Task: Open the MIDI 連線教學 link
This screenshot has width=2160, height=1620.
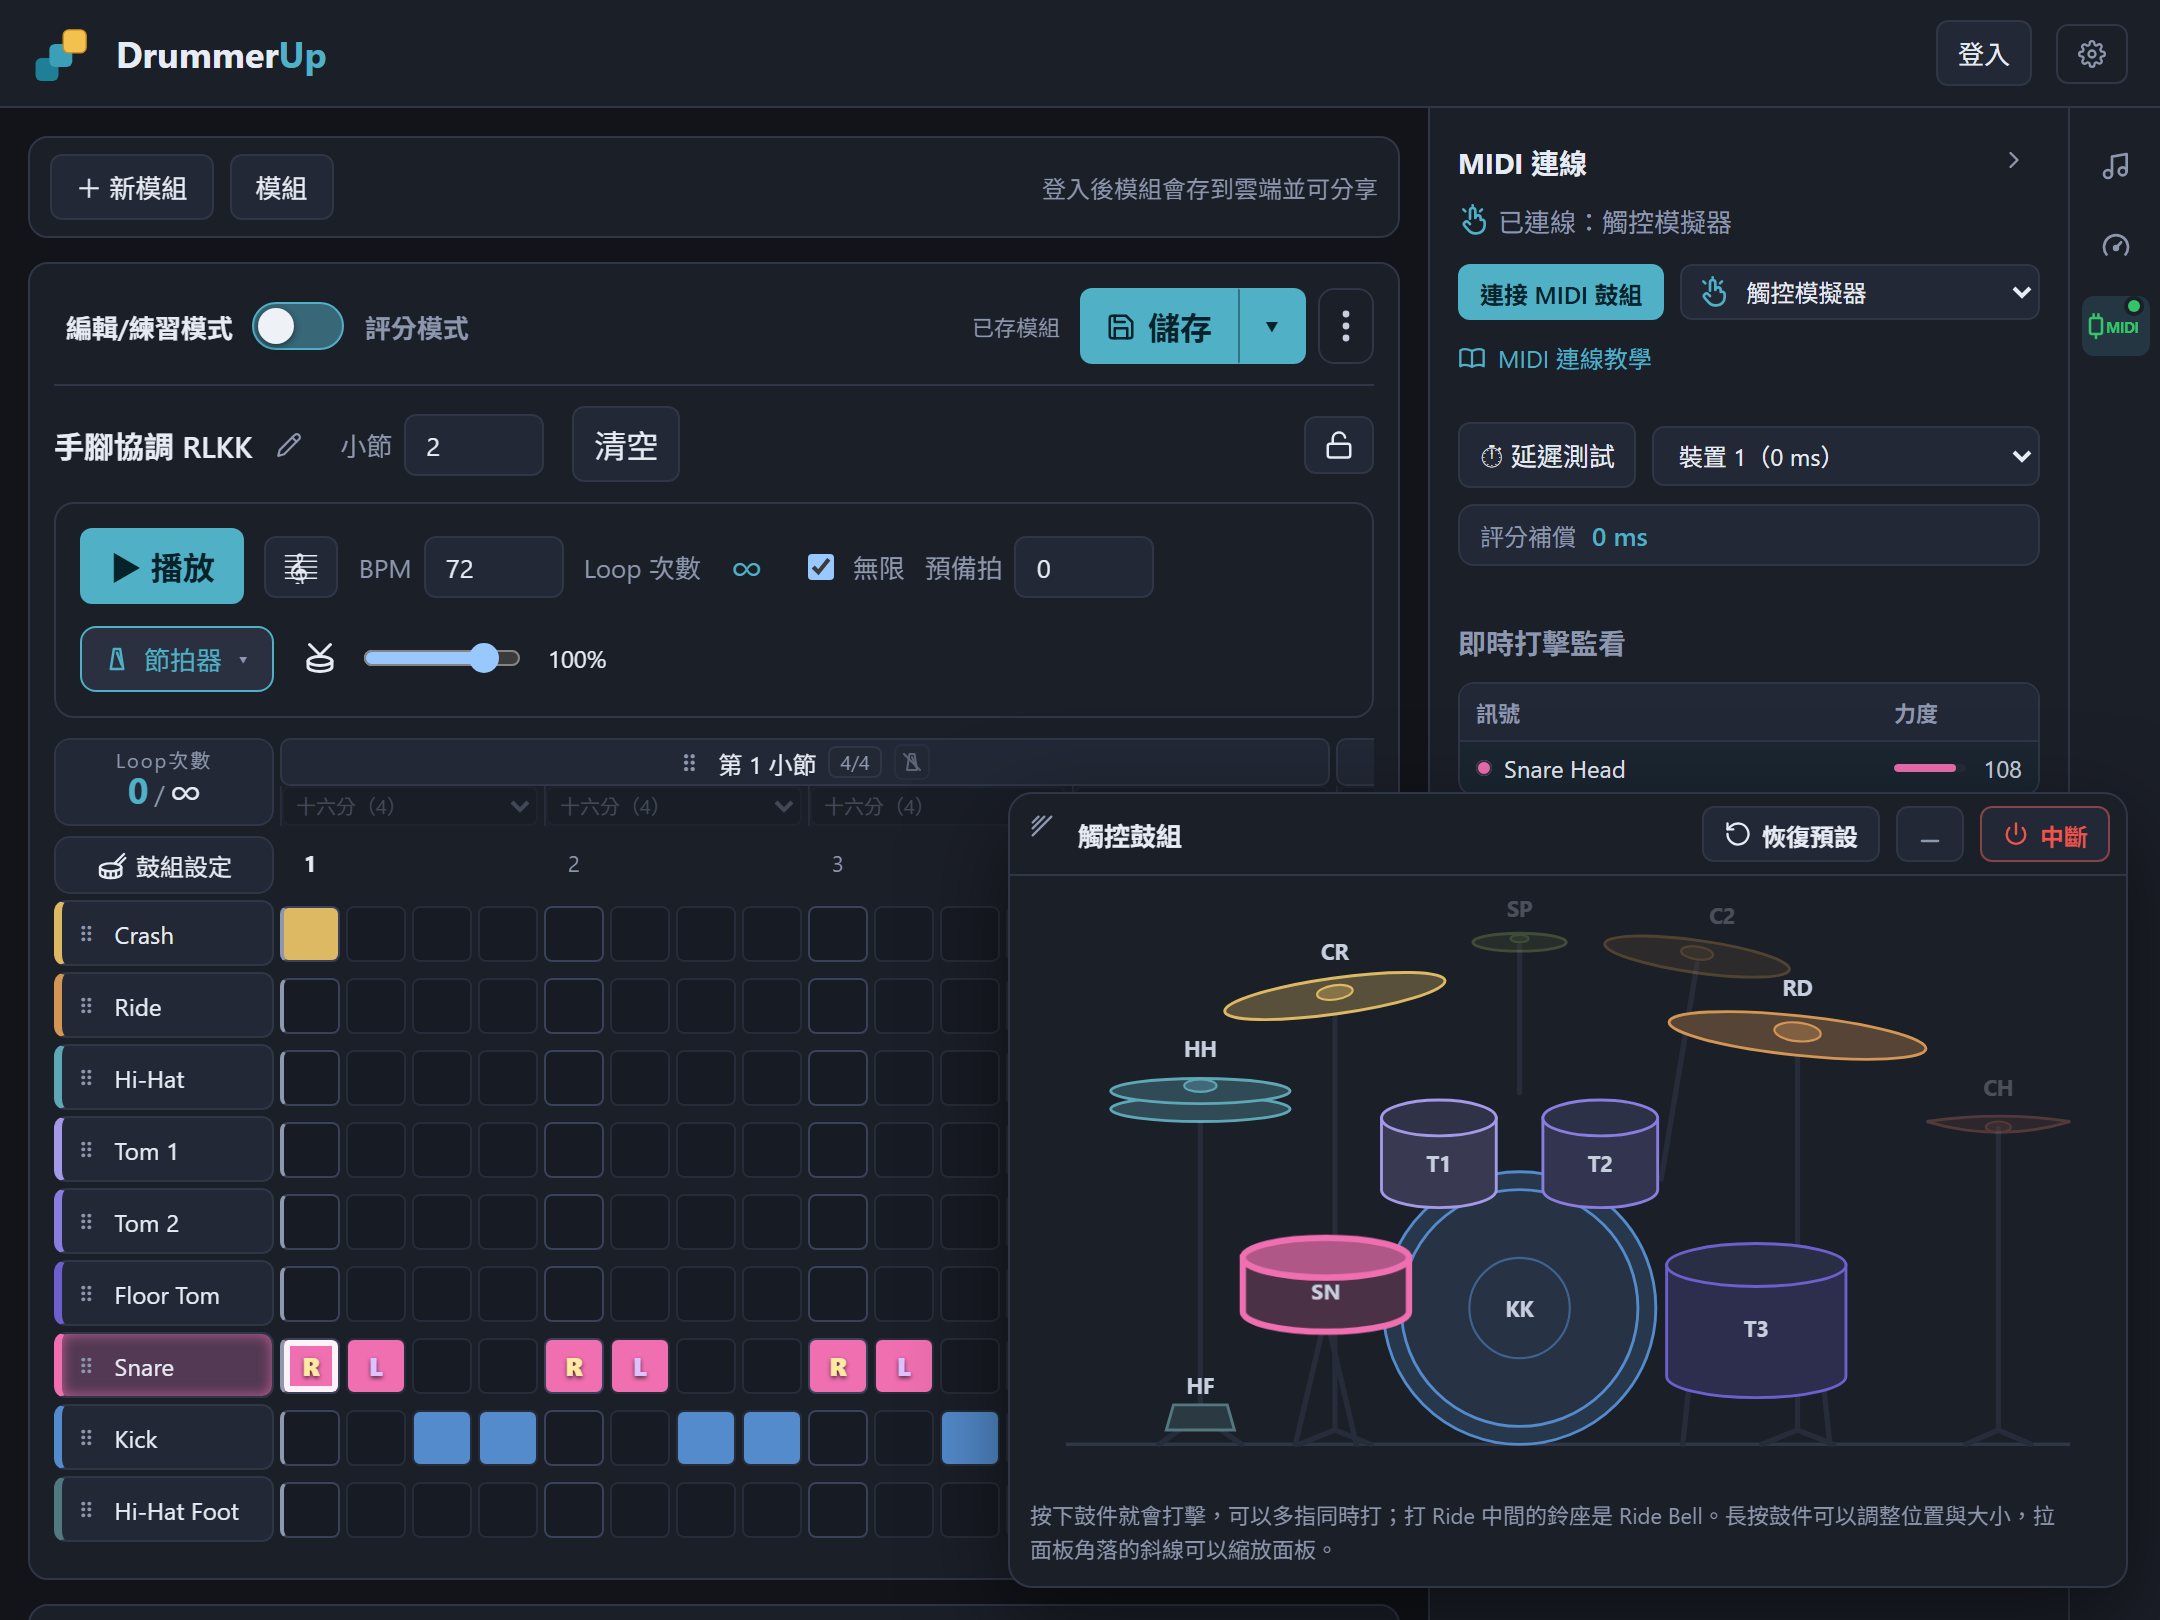Action: pyautogui.click(x=1555, y=358)
